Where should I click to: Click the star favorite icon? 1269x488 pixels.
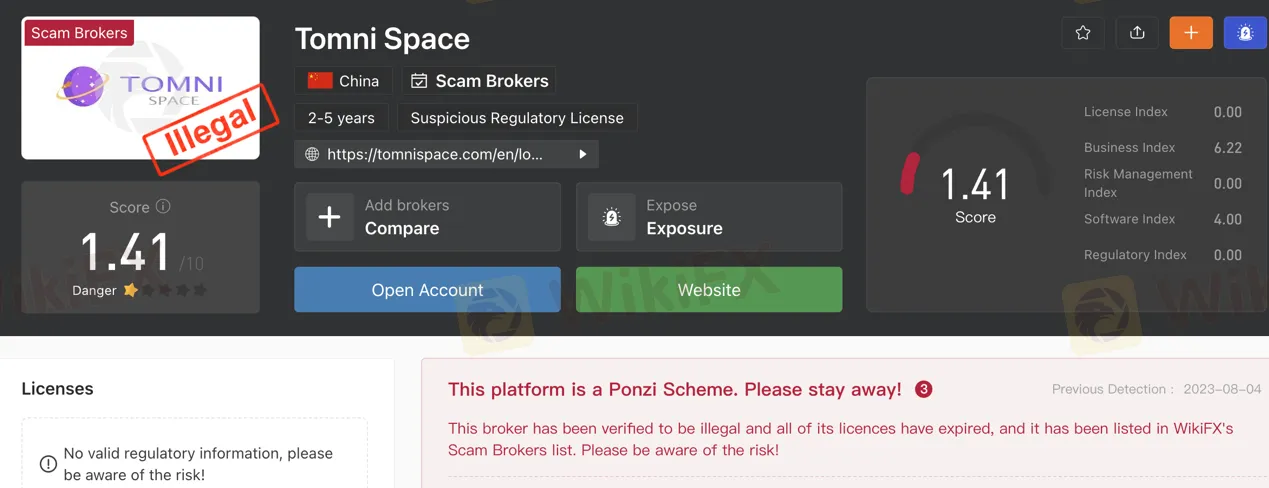[x=1083, y=33]
